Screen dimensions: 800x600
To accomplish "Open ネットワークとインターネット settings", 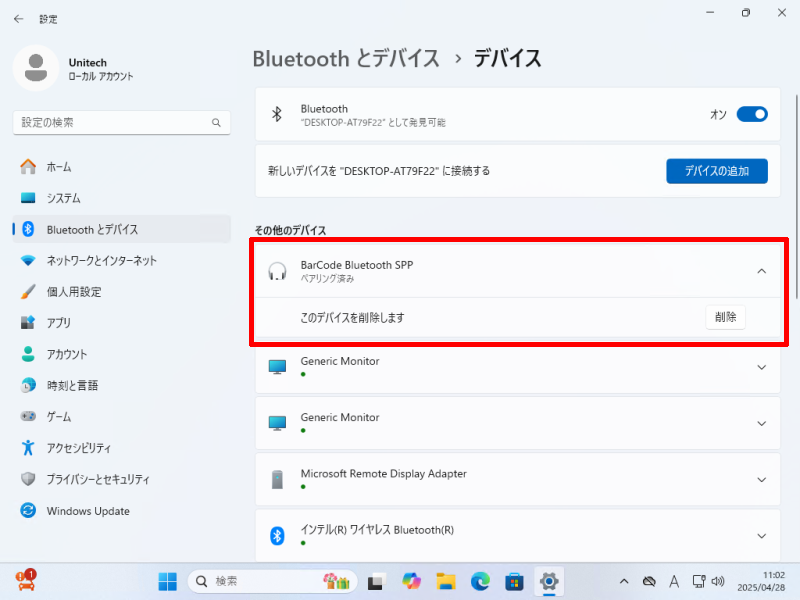I will coord(121,260).
